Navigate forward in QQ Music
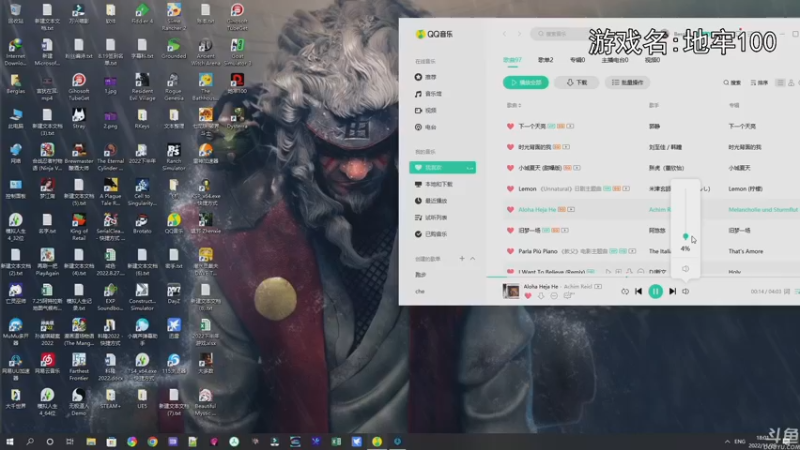Image resolution: width=800 pixels, height=450 pixels. pos(519,34)
